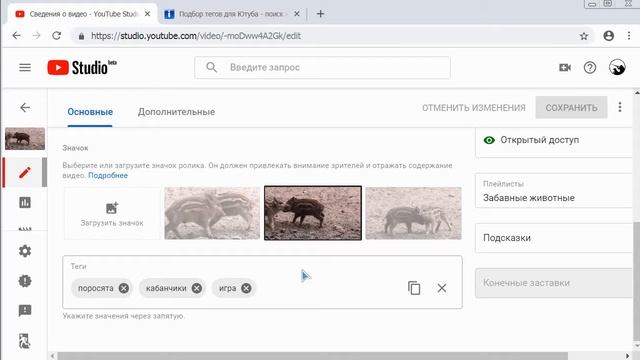Open the analytics bar chart icon
This screenshot has height=360, width=640.
(25, 202)
